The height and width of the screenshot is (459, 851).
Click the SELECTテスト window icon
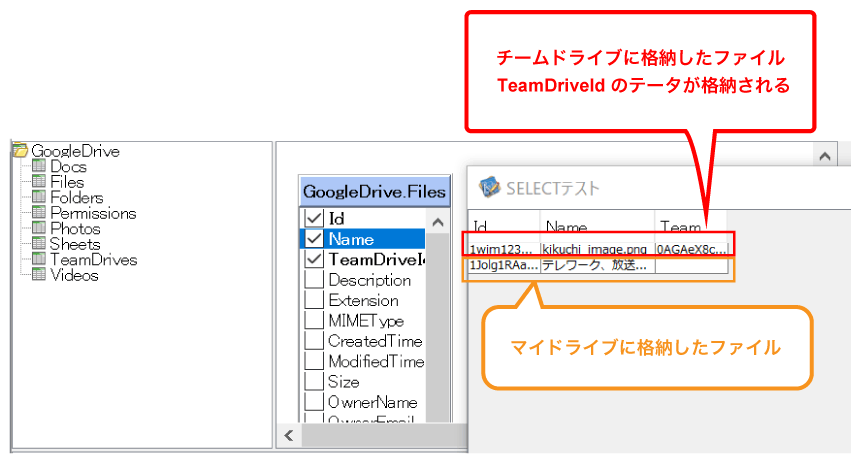click(489, 187)
